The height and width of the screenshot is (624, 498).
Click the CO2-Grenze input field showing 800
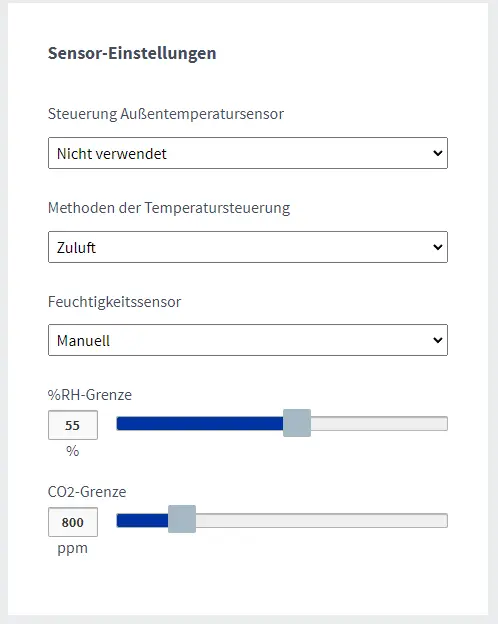click(x=73, y=522)
